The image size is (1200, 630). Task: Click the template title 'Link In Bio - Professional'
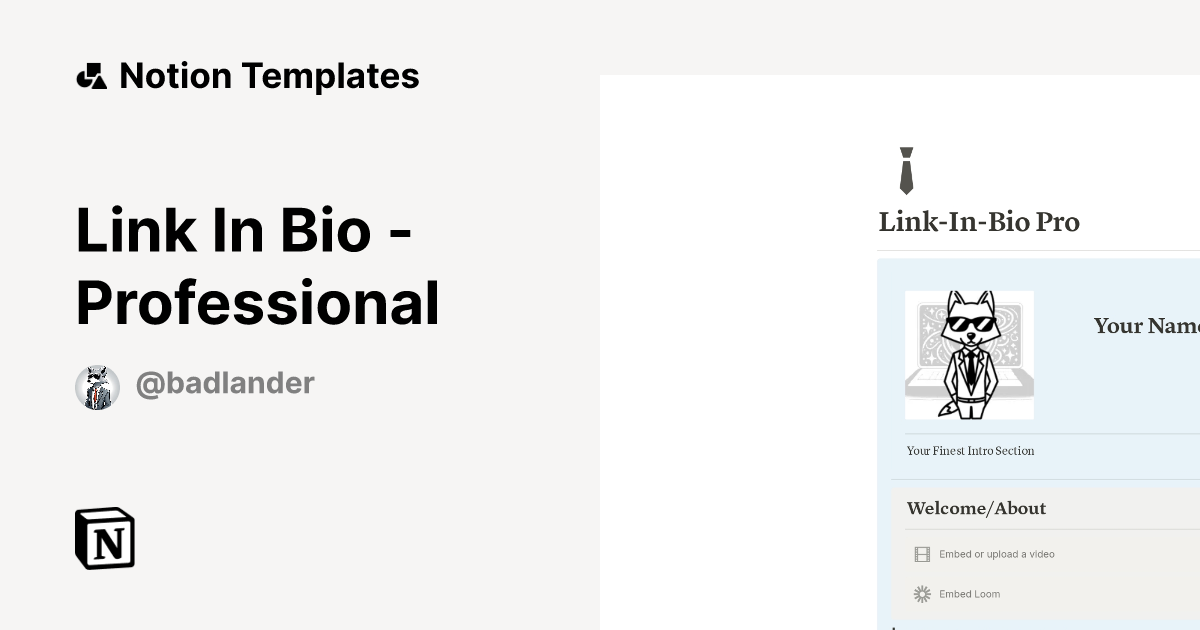[258, 265]
